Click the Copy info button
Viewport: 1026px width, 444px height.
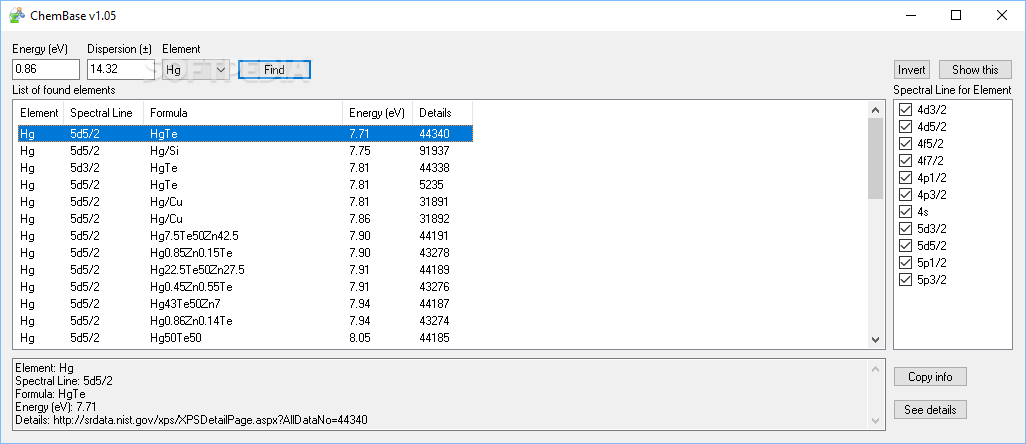click(x=930, y=377)
